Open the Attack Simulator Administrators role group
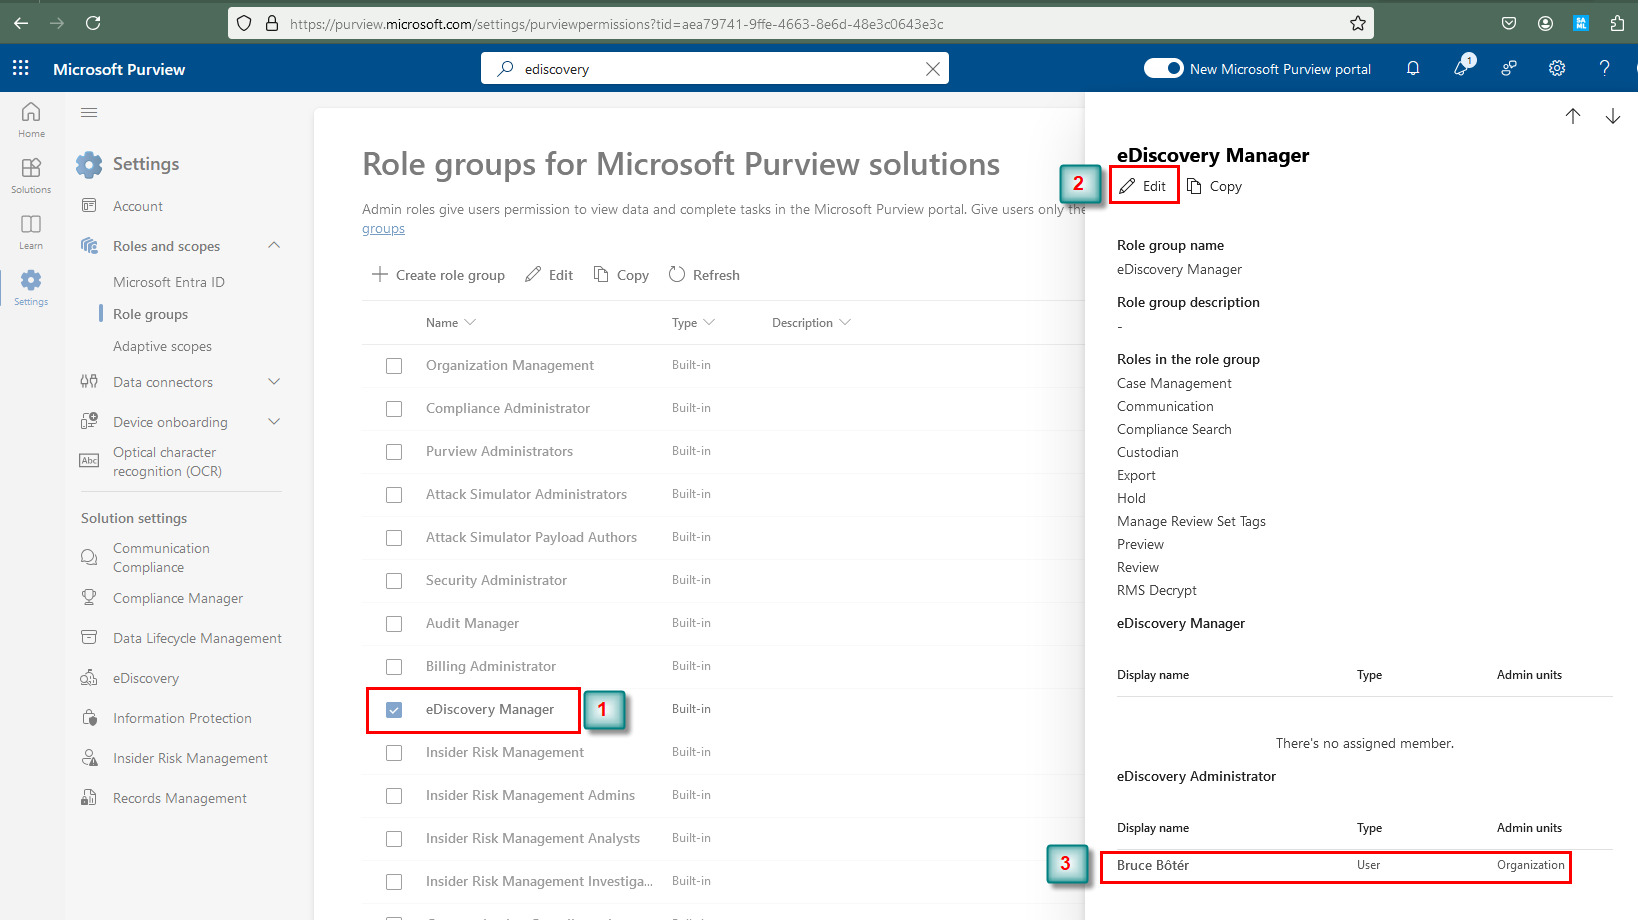The height and width of the screenshot is (920, 1638). (x=526, y=494)
